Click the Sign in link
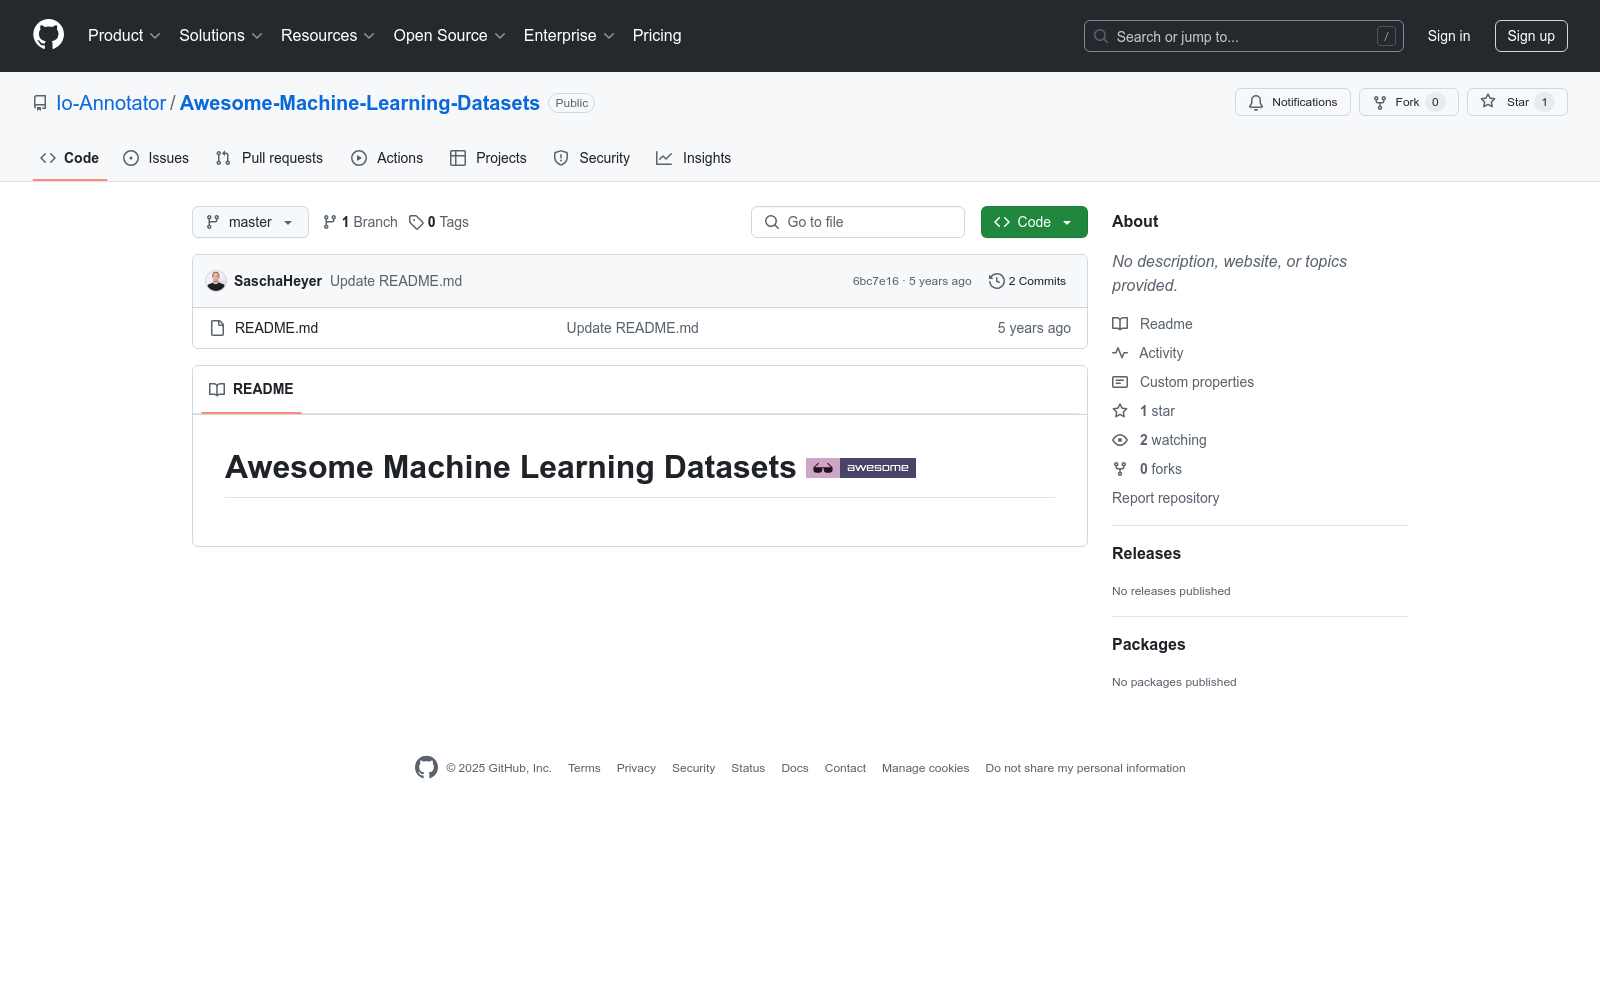This screenshot has width=1600, height=1000. 1449,36
